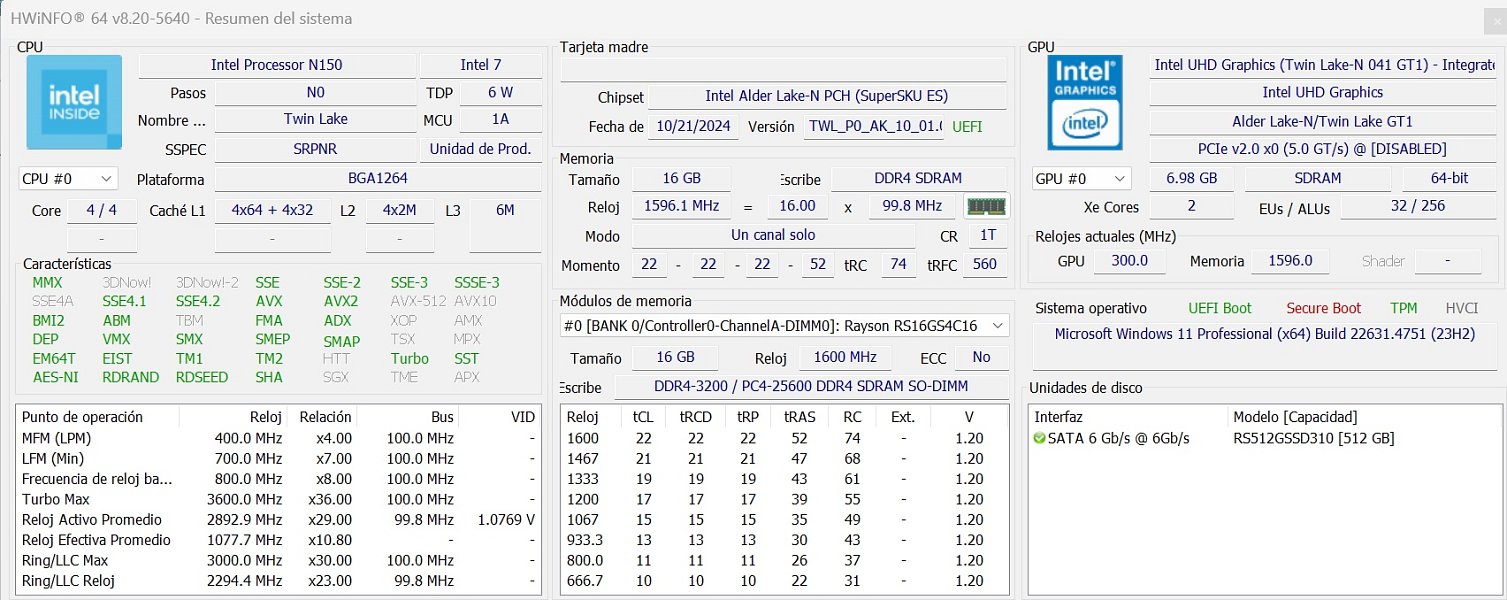1507x600 pixels.
Task: Click the memory module chip icon
Action: pyautogui.click(x=986, y=206)
